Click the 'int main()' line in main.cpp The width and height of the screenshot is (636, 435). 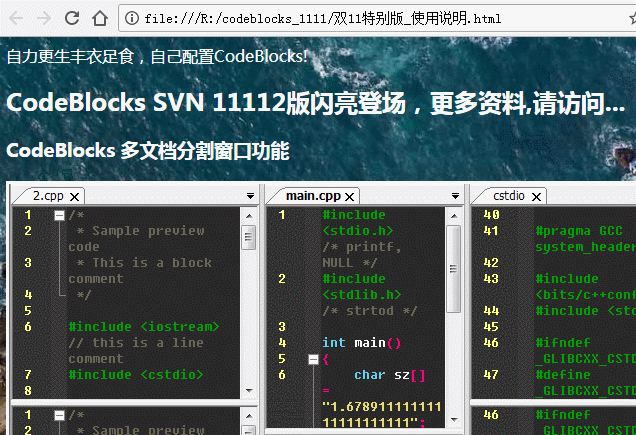tap(361, 343)
